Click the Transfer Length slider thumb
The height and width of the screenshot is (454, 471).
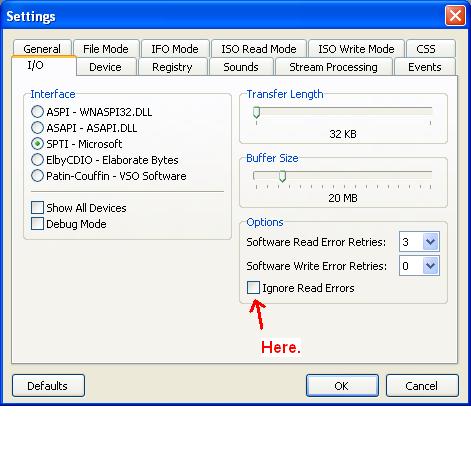point(256,112)
